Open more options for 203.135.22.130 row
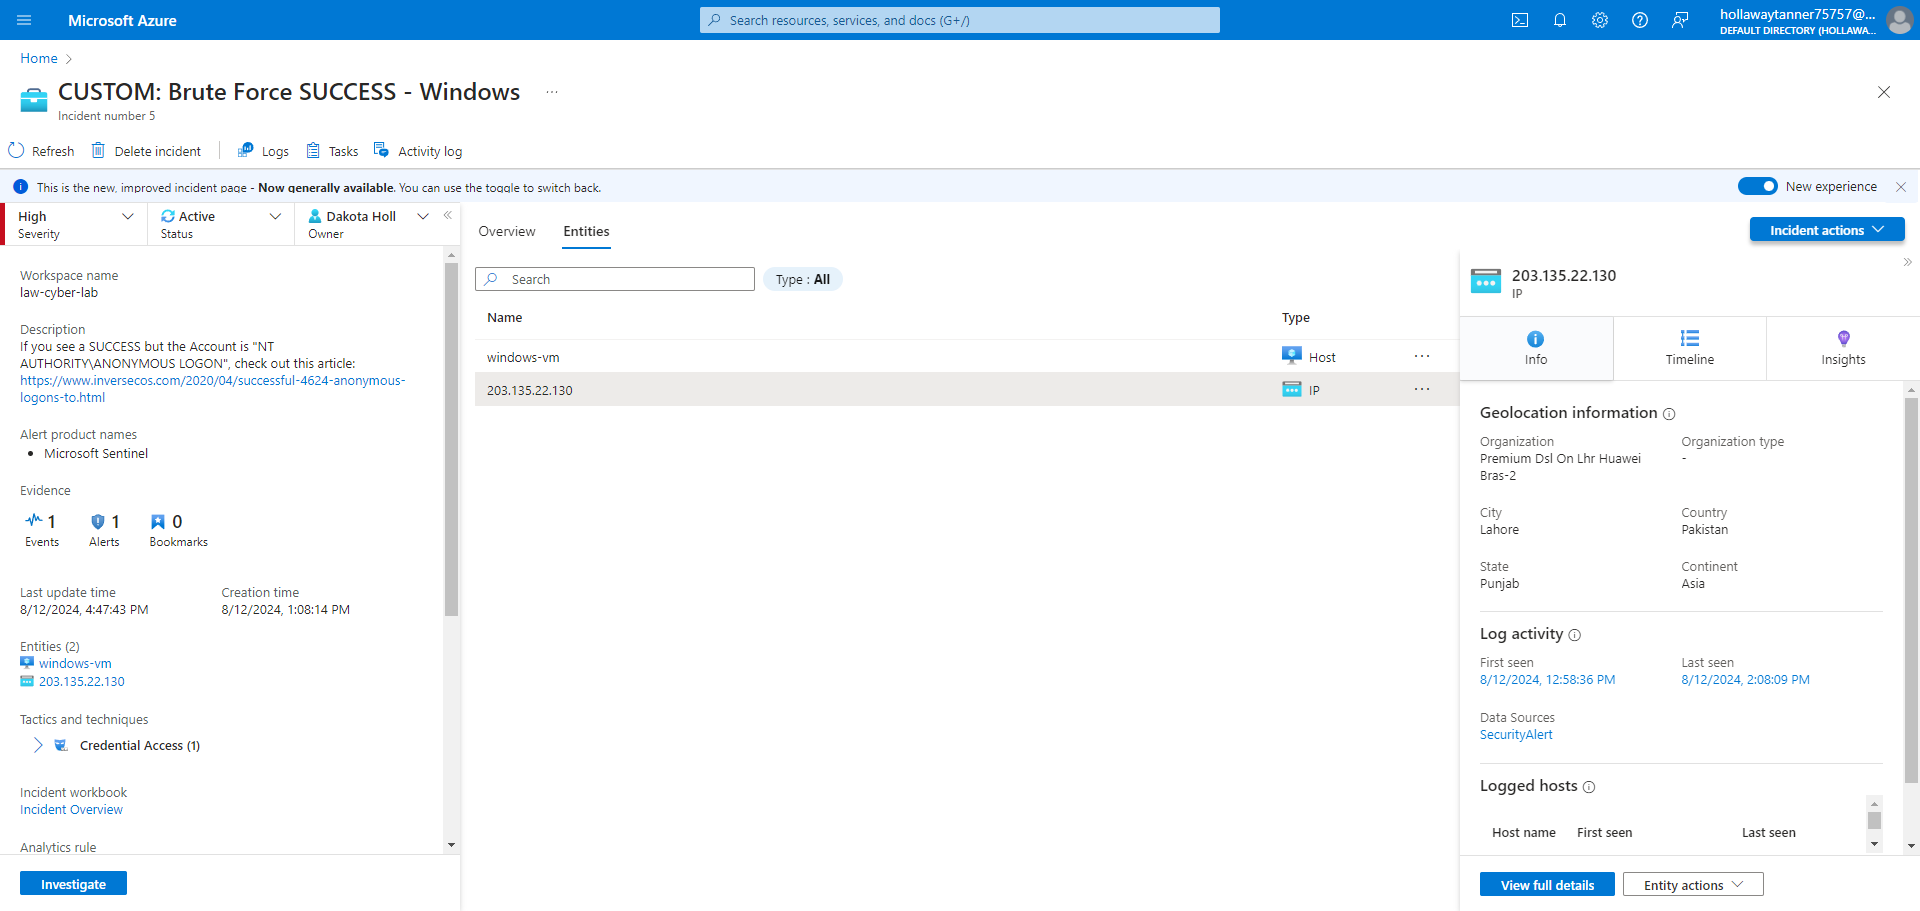This screenshot has width=1920, height=911. pyautogui.click(x=1422, y=389)
